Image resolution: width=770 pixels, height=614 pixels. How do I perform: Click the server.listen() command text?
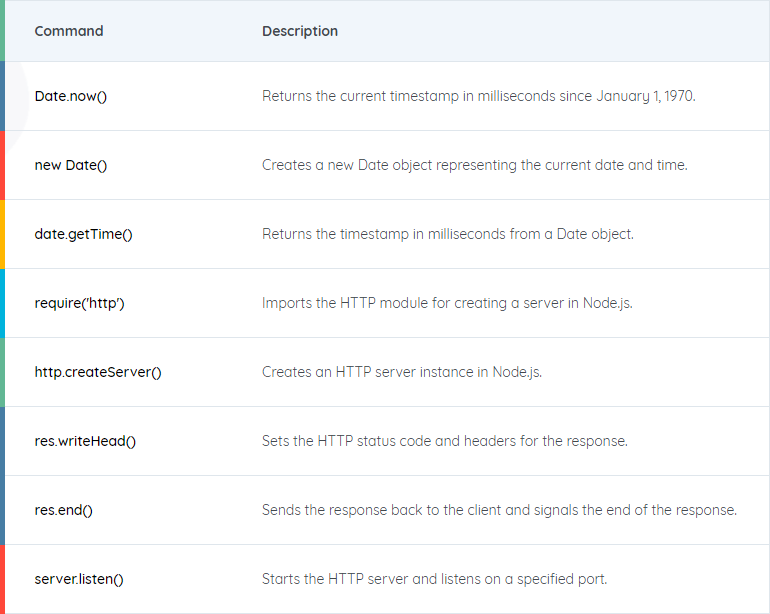[79, 579]
